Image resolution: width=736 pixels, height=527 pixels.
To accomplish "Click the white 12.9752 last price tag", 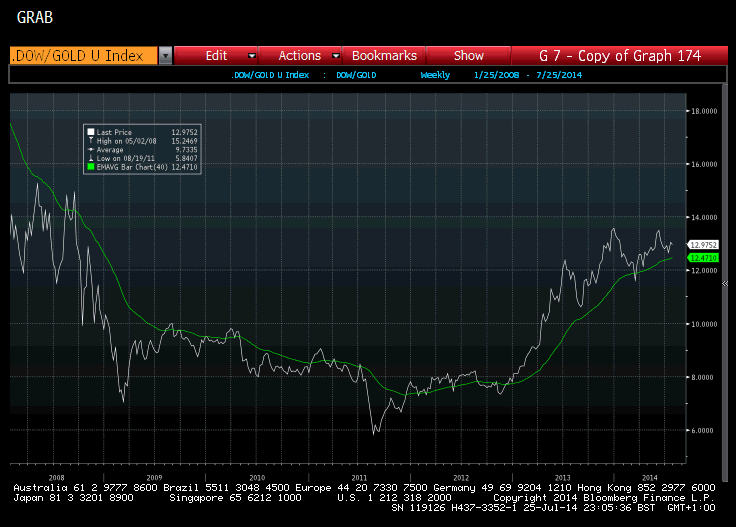I will click(703, 245).
